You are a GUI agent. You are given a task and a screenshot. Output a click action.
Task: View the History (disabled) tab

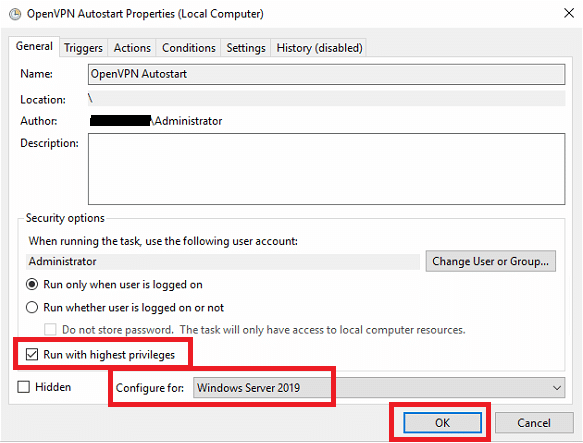tap(319, 48)
